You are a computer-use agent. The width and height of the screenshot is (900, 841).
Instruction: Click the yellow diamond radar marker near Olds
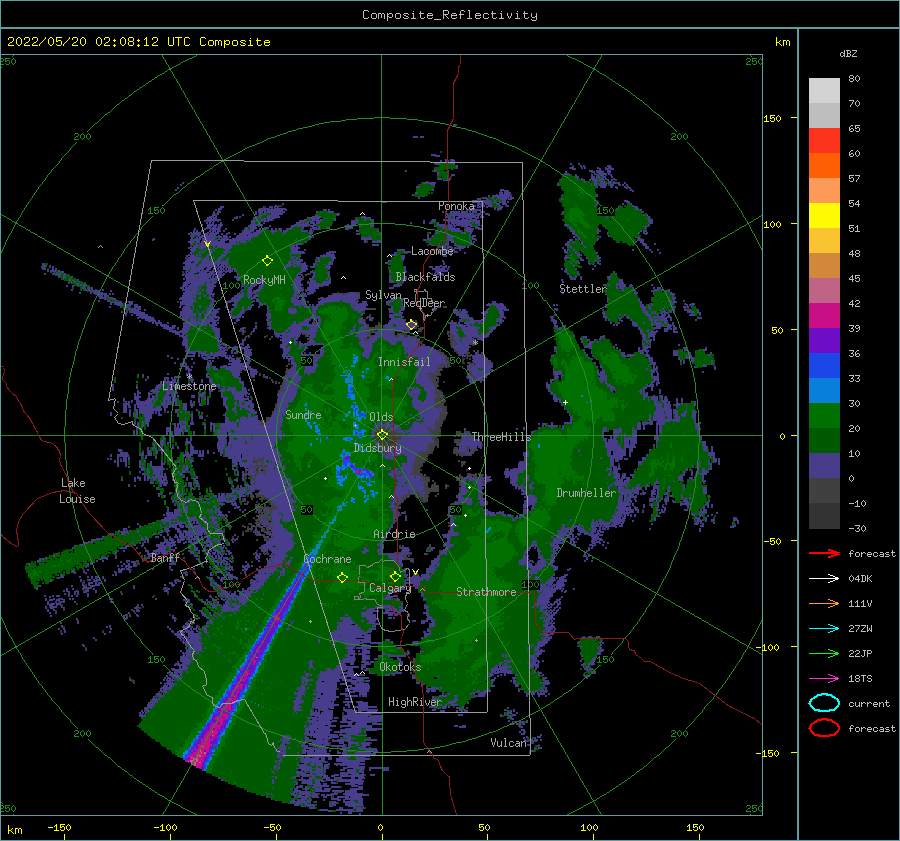(x=382, y=435)
